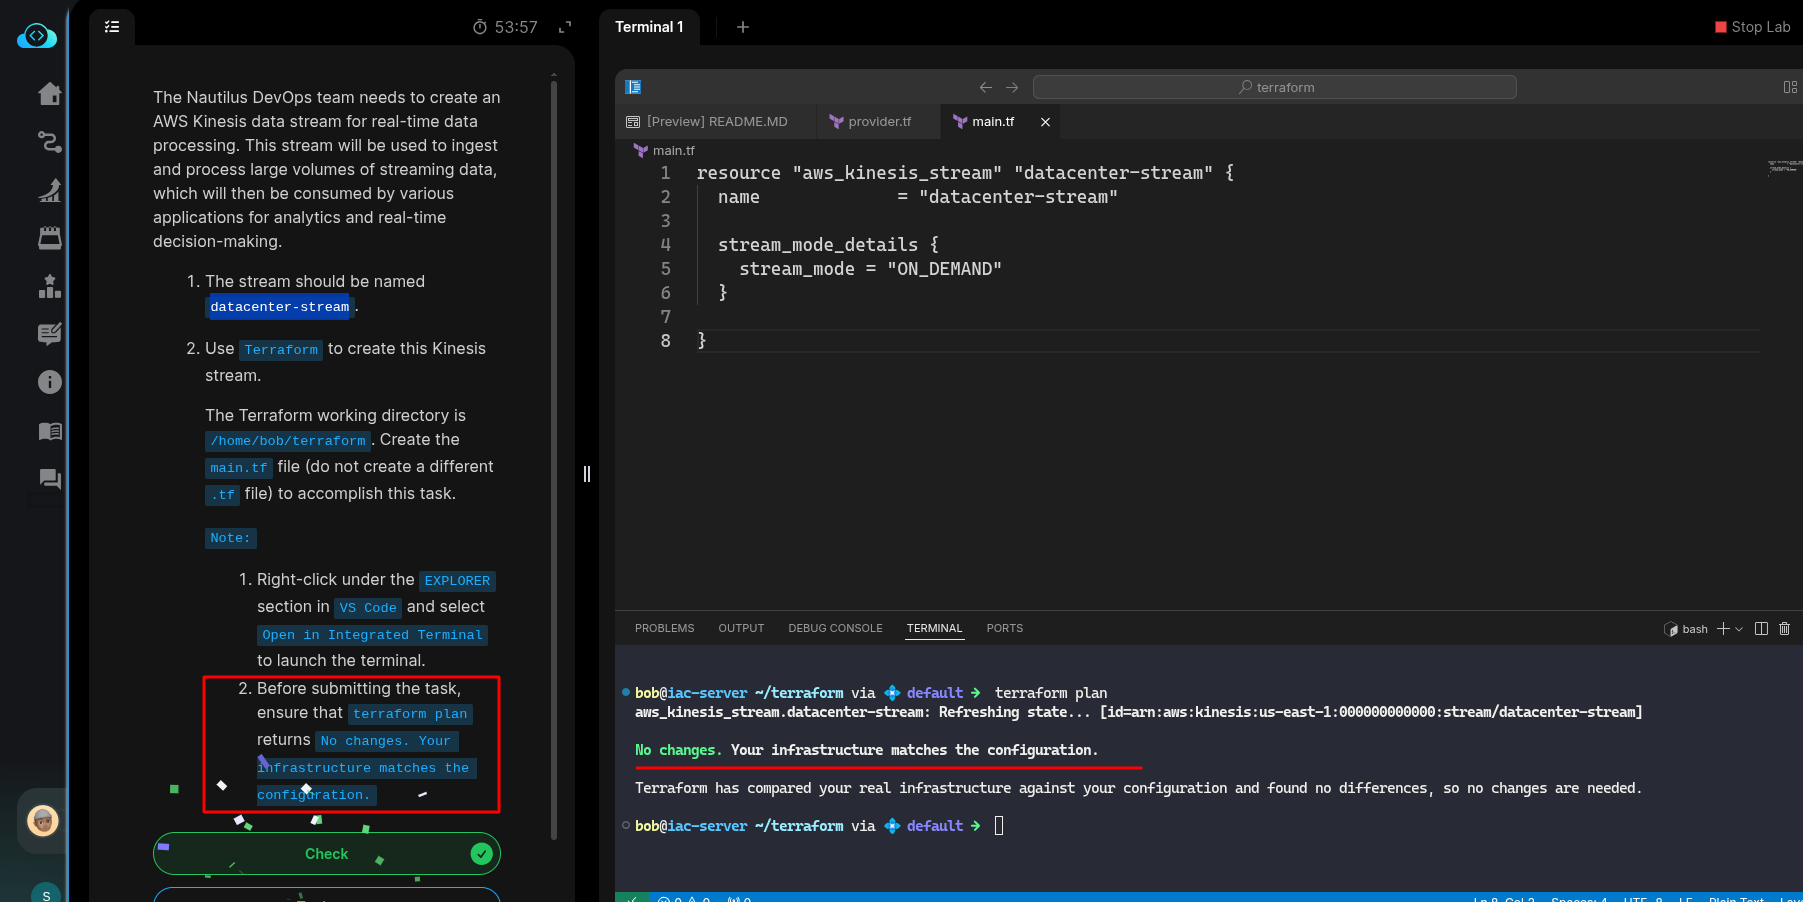Switch to the provider.tf tab
1803x902 pixels.
[x=878, y=122]
